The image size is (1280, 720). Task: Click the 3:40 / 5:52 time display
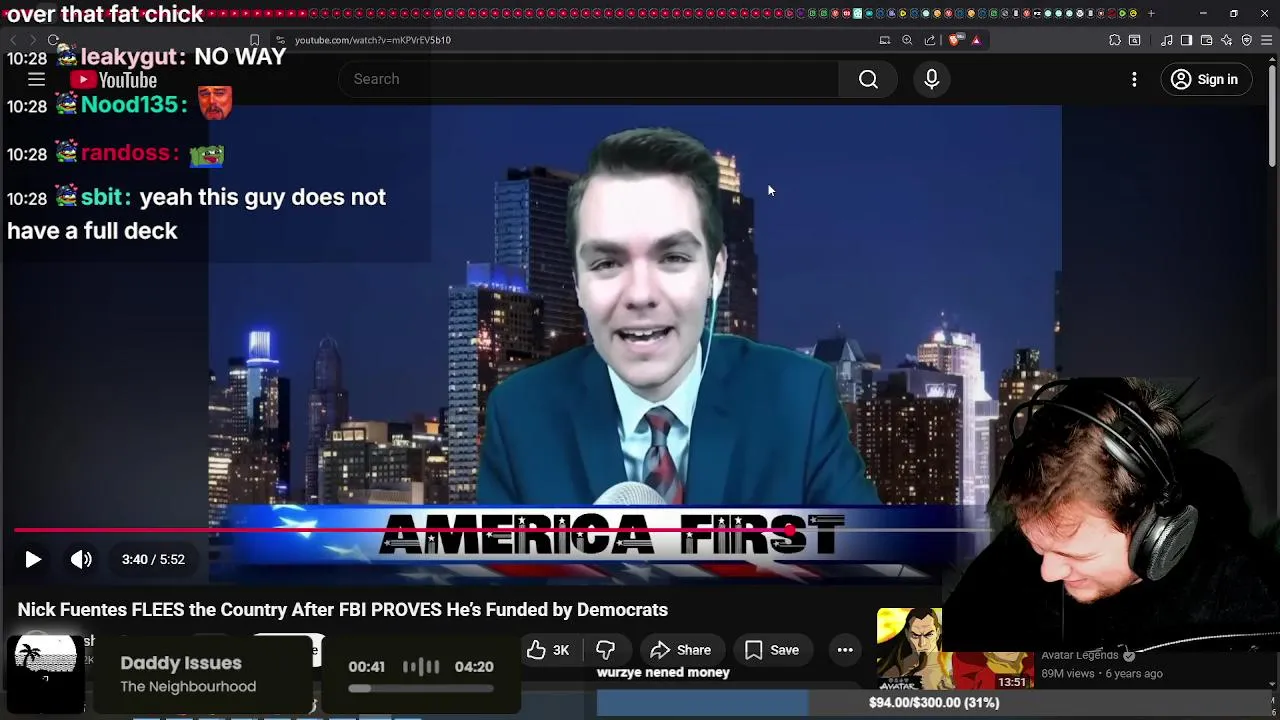[x=153, y=560]
